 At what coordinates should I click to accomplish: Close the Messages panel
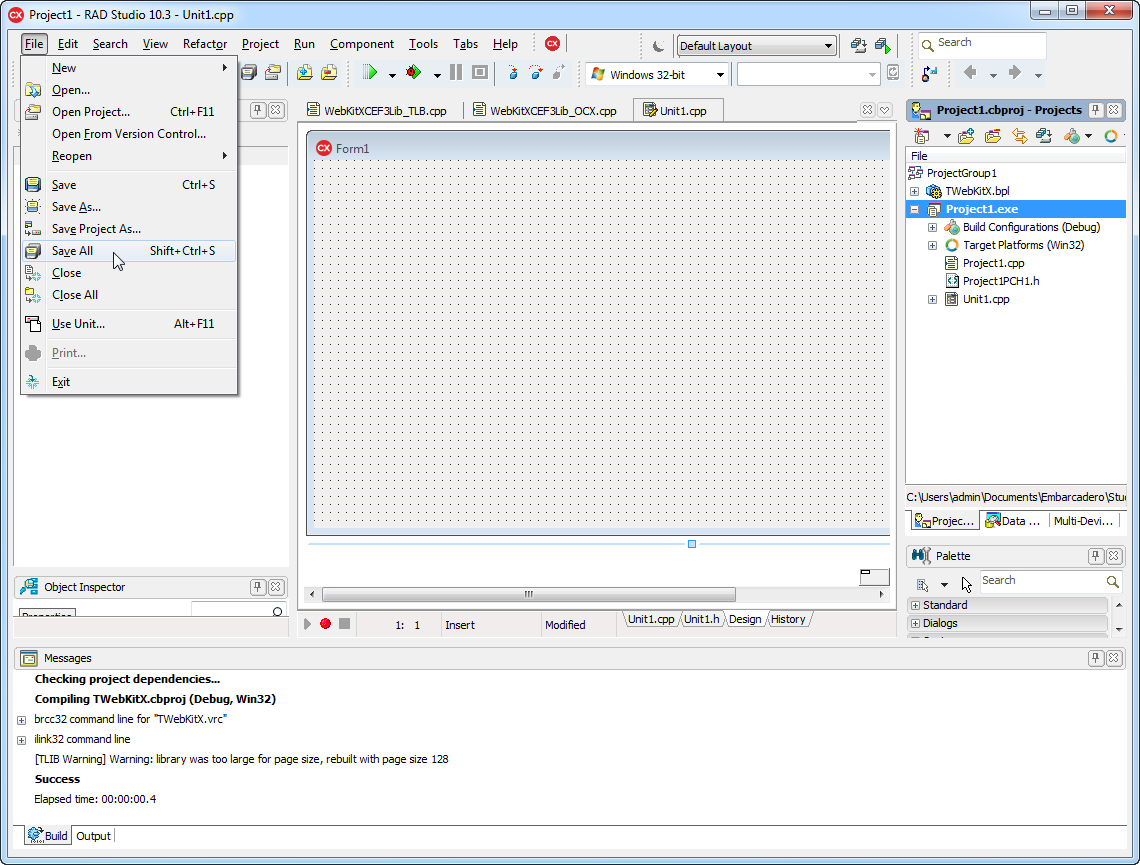click(x=1114, y=658)
